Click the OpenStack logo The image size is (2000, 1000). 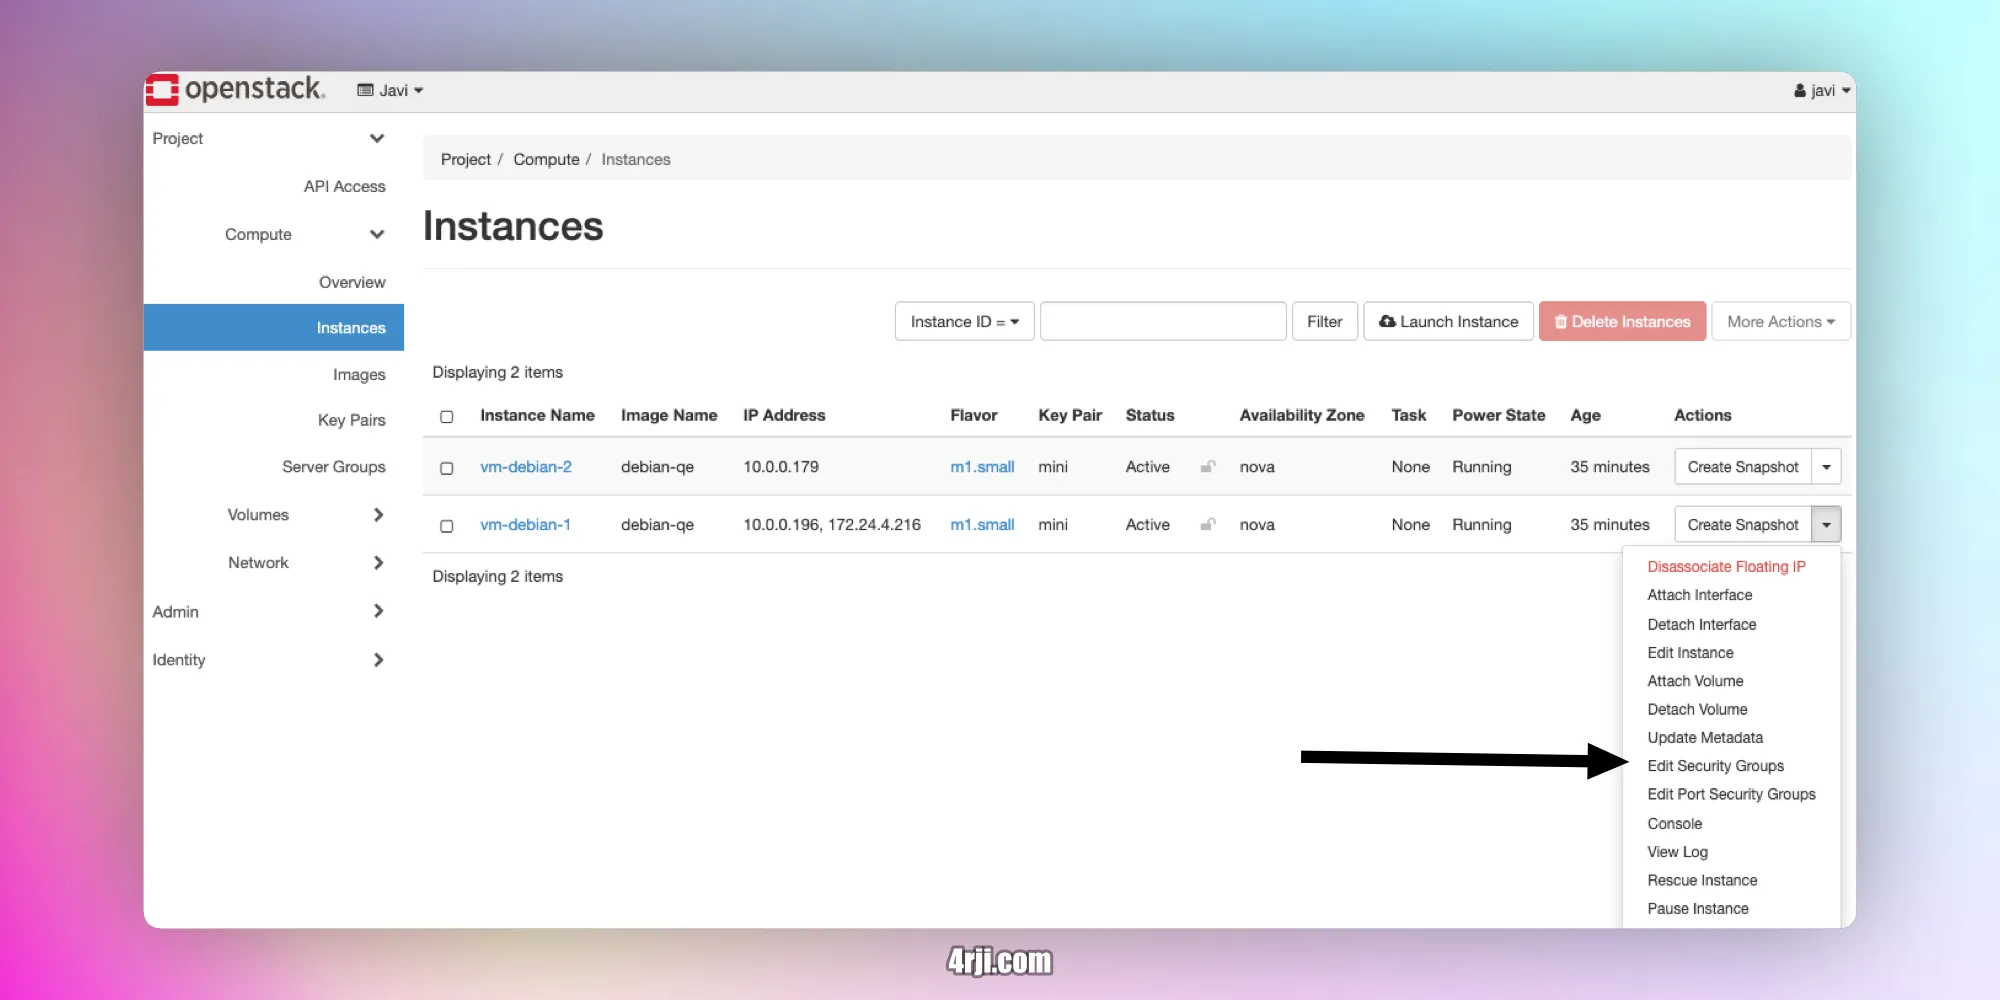[x=166, y=89]
